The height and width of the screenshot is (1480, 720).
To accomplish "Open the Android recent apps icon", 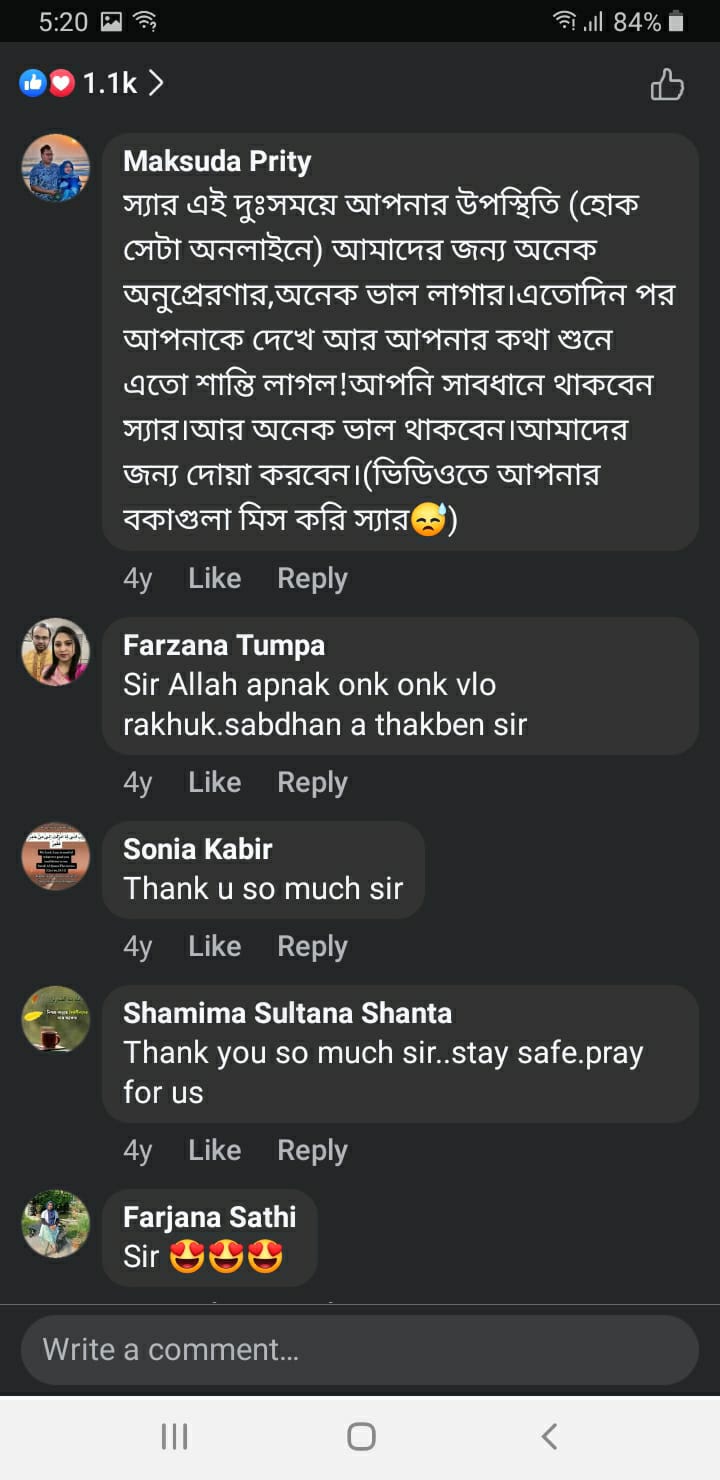I will (174, 1436).
